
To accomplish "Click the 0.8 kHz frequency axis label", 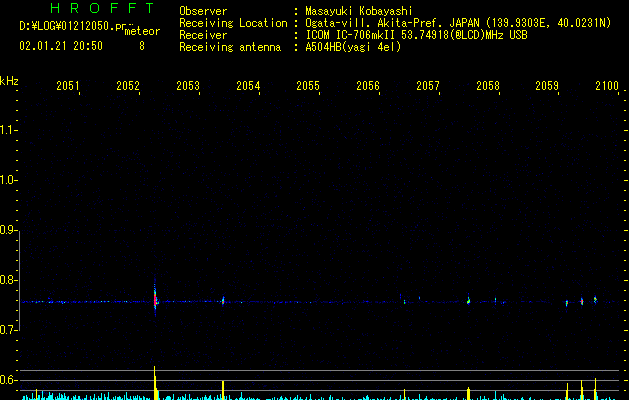I will pos(8,280).
